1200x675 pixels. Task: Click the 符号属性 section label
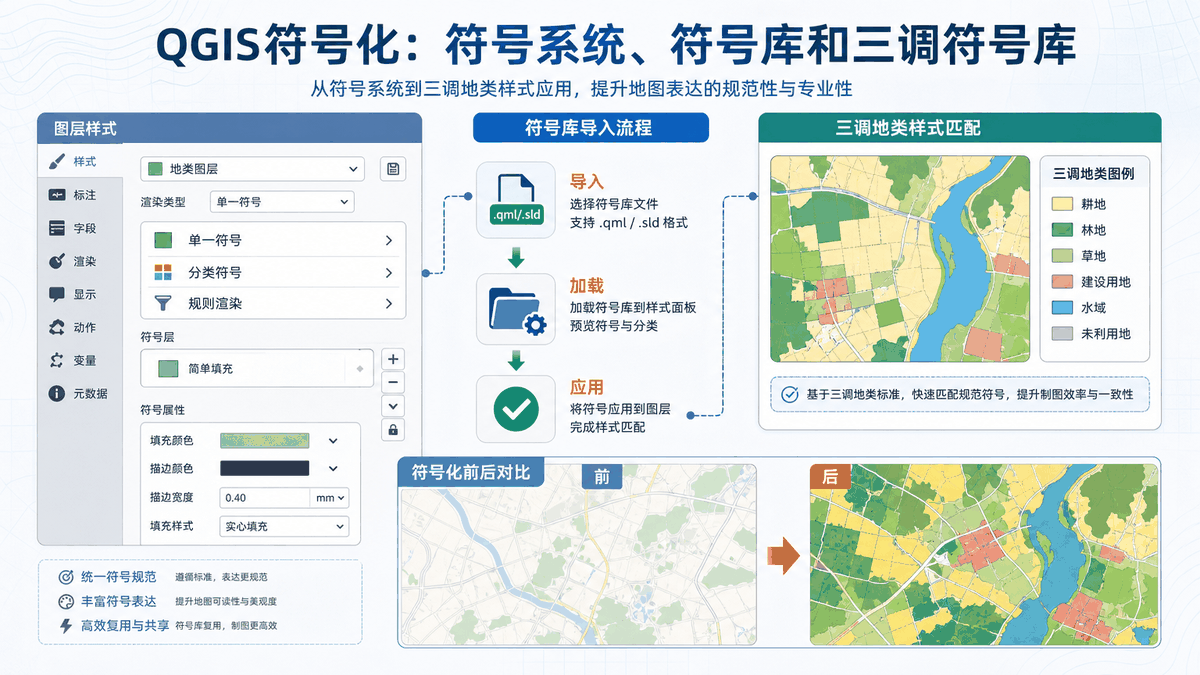pos(163,410)
